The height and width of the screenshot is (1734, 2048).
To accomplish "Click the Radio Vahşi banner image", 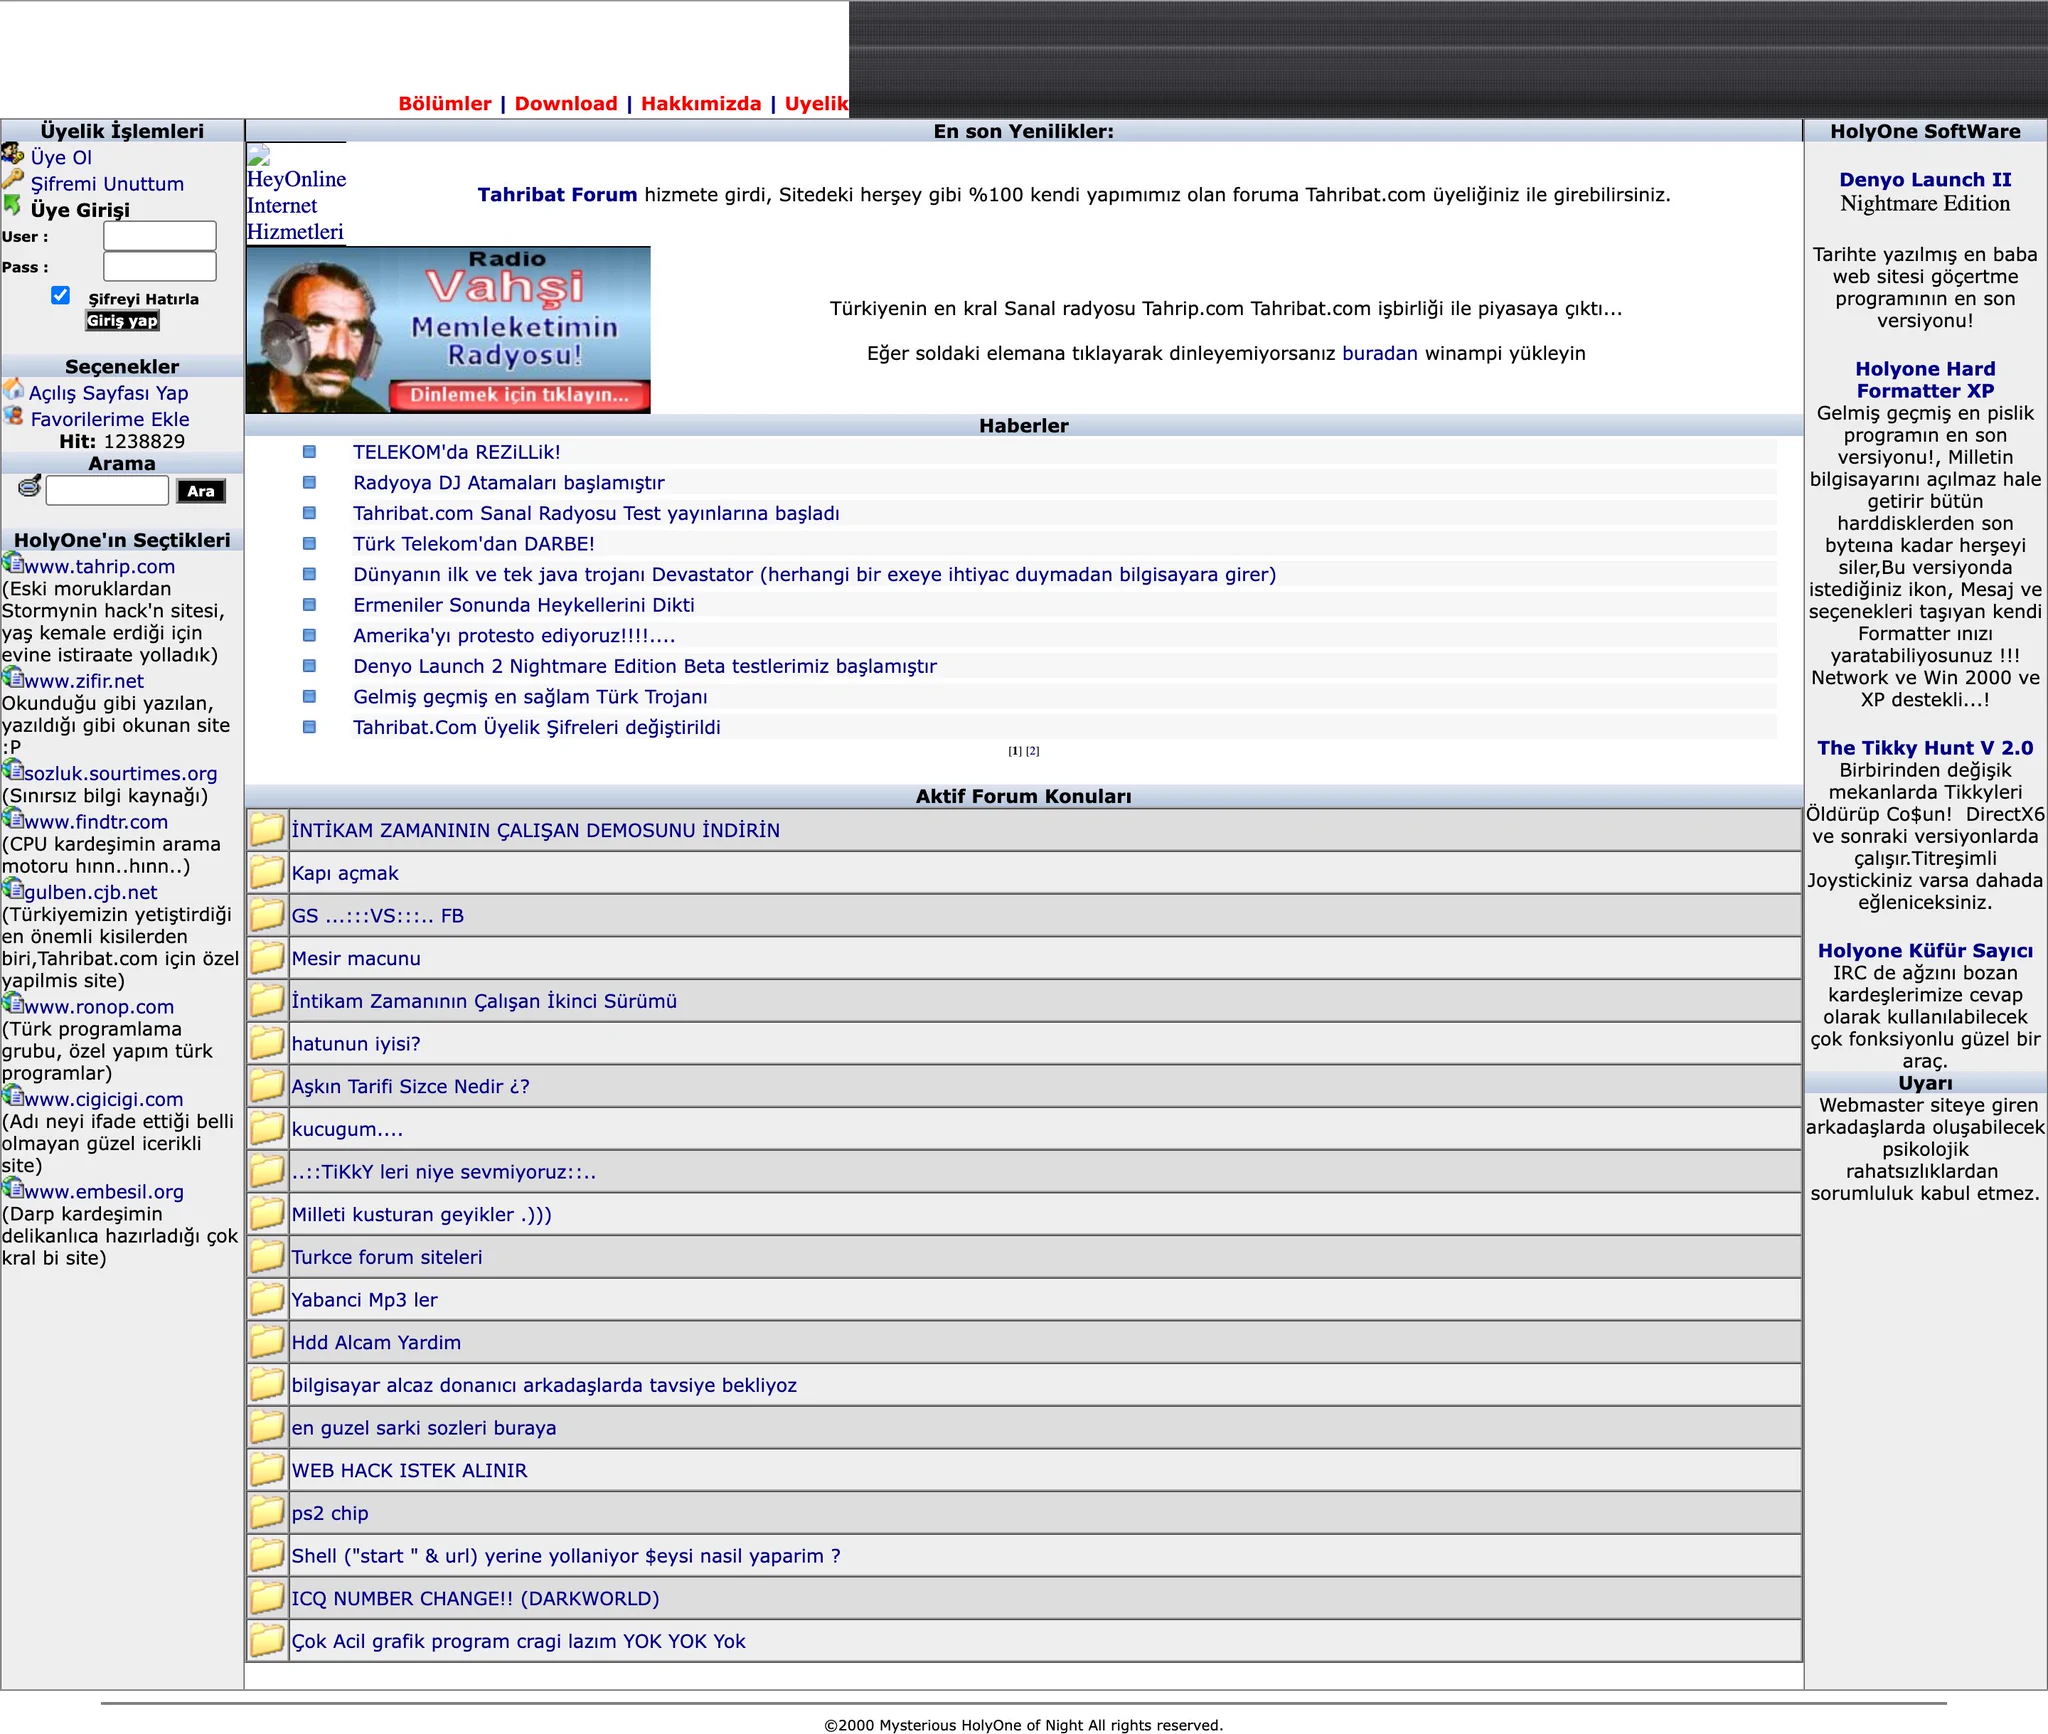I will tap(448, 330).
